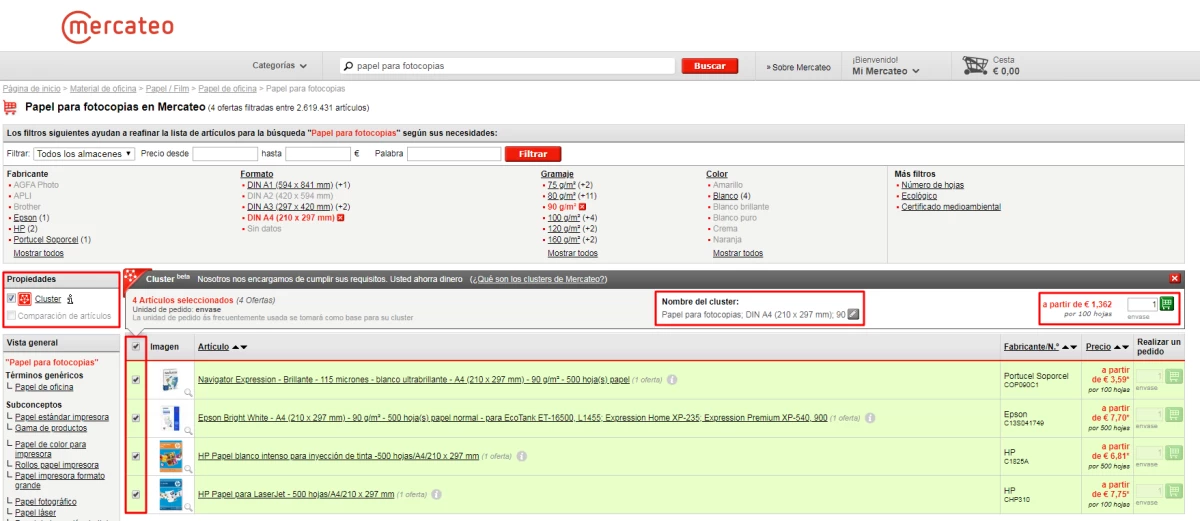Uncheck the Cluster checkbox in Propiedades
Viewport: 1200px width, 521px height.
pos(11,299)
